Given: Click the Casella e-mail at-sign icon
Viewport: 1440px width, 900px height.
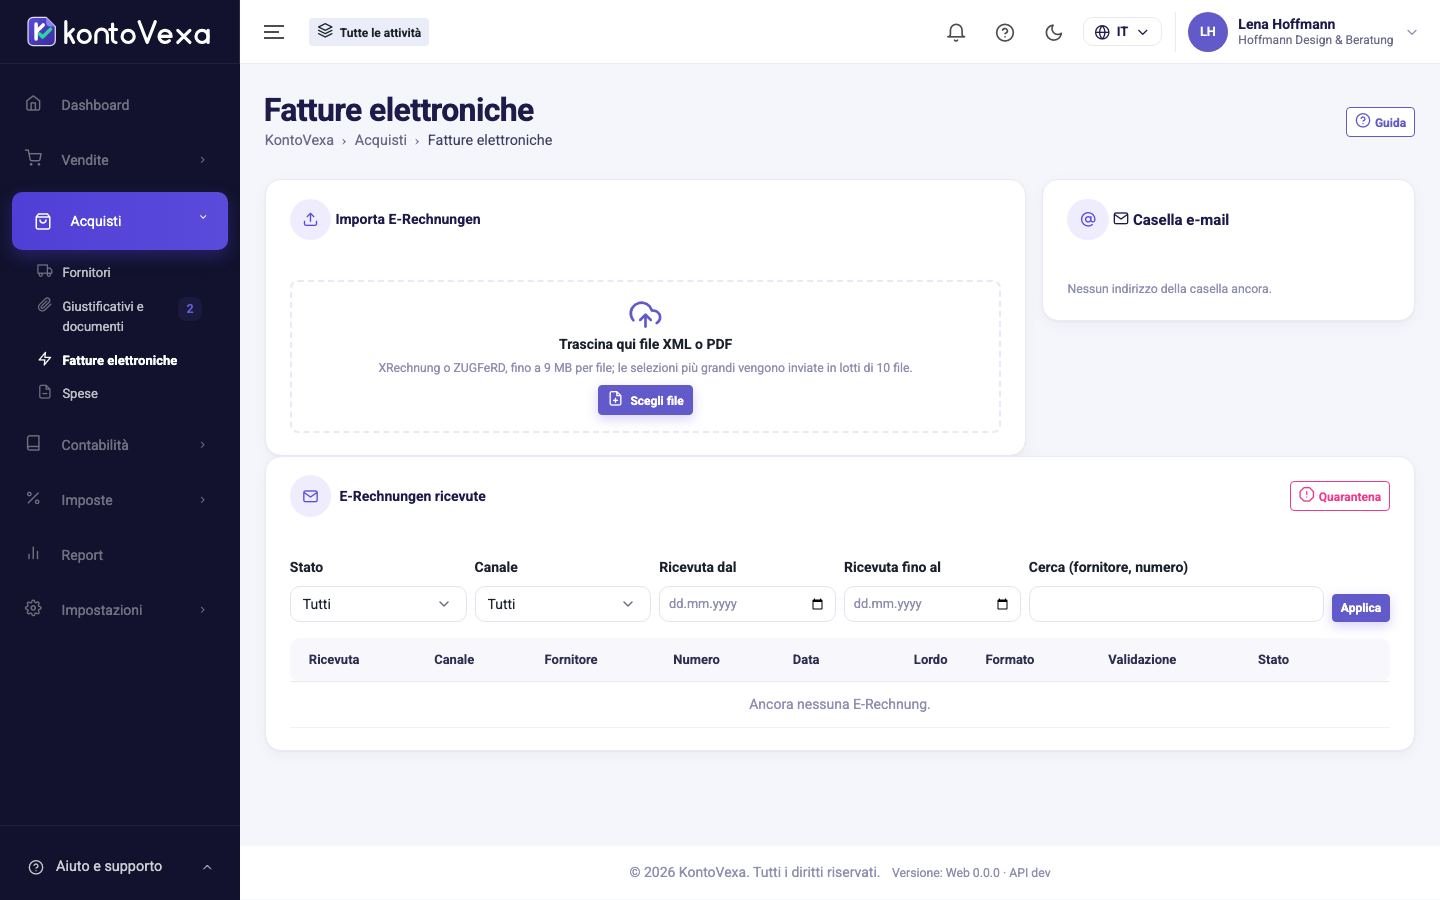Looking at the screenshot, I should [1088, 219].
